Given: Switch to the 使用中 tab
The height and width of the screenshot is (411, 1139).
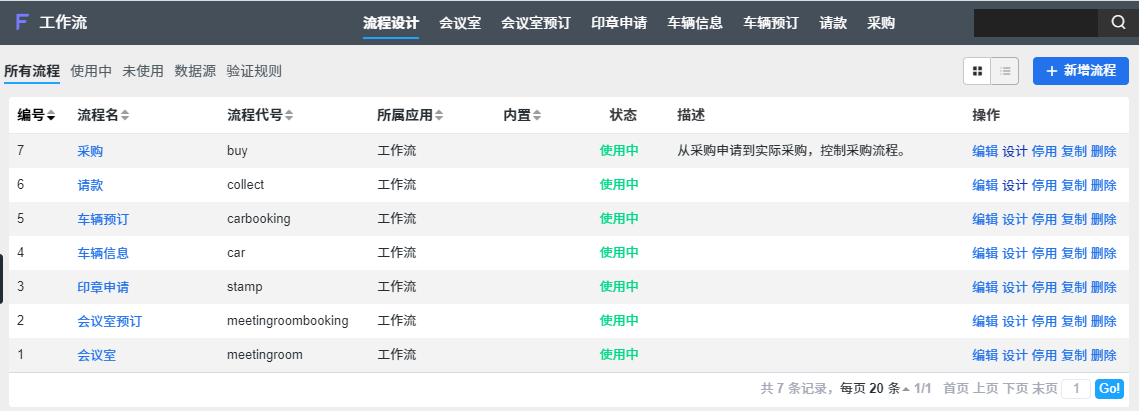Looking at the screenshot, I should coord(91,71).
